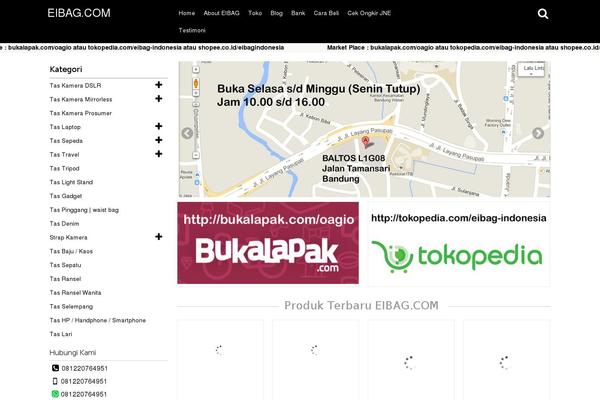The image size is (600, 400).
Task: Open Tas Ransel Wanita category
Action: tap(75, 292)
